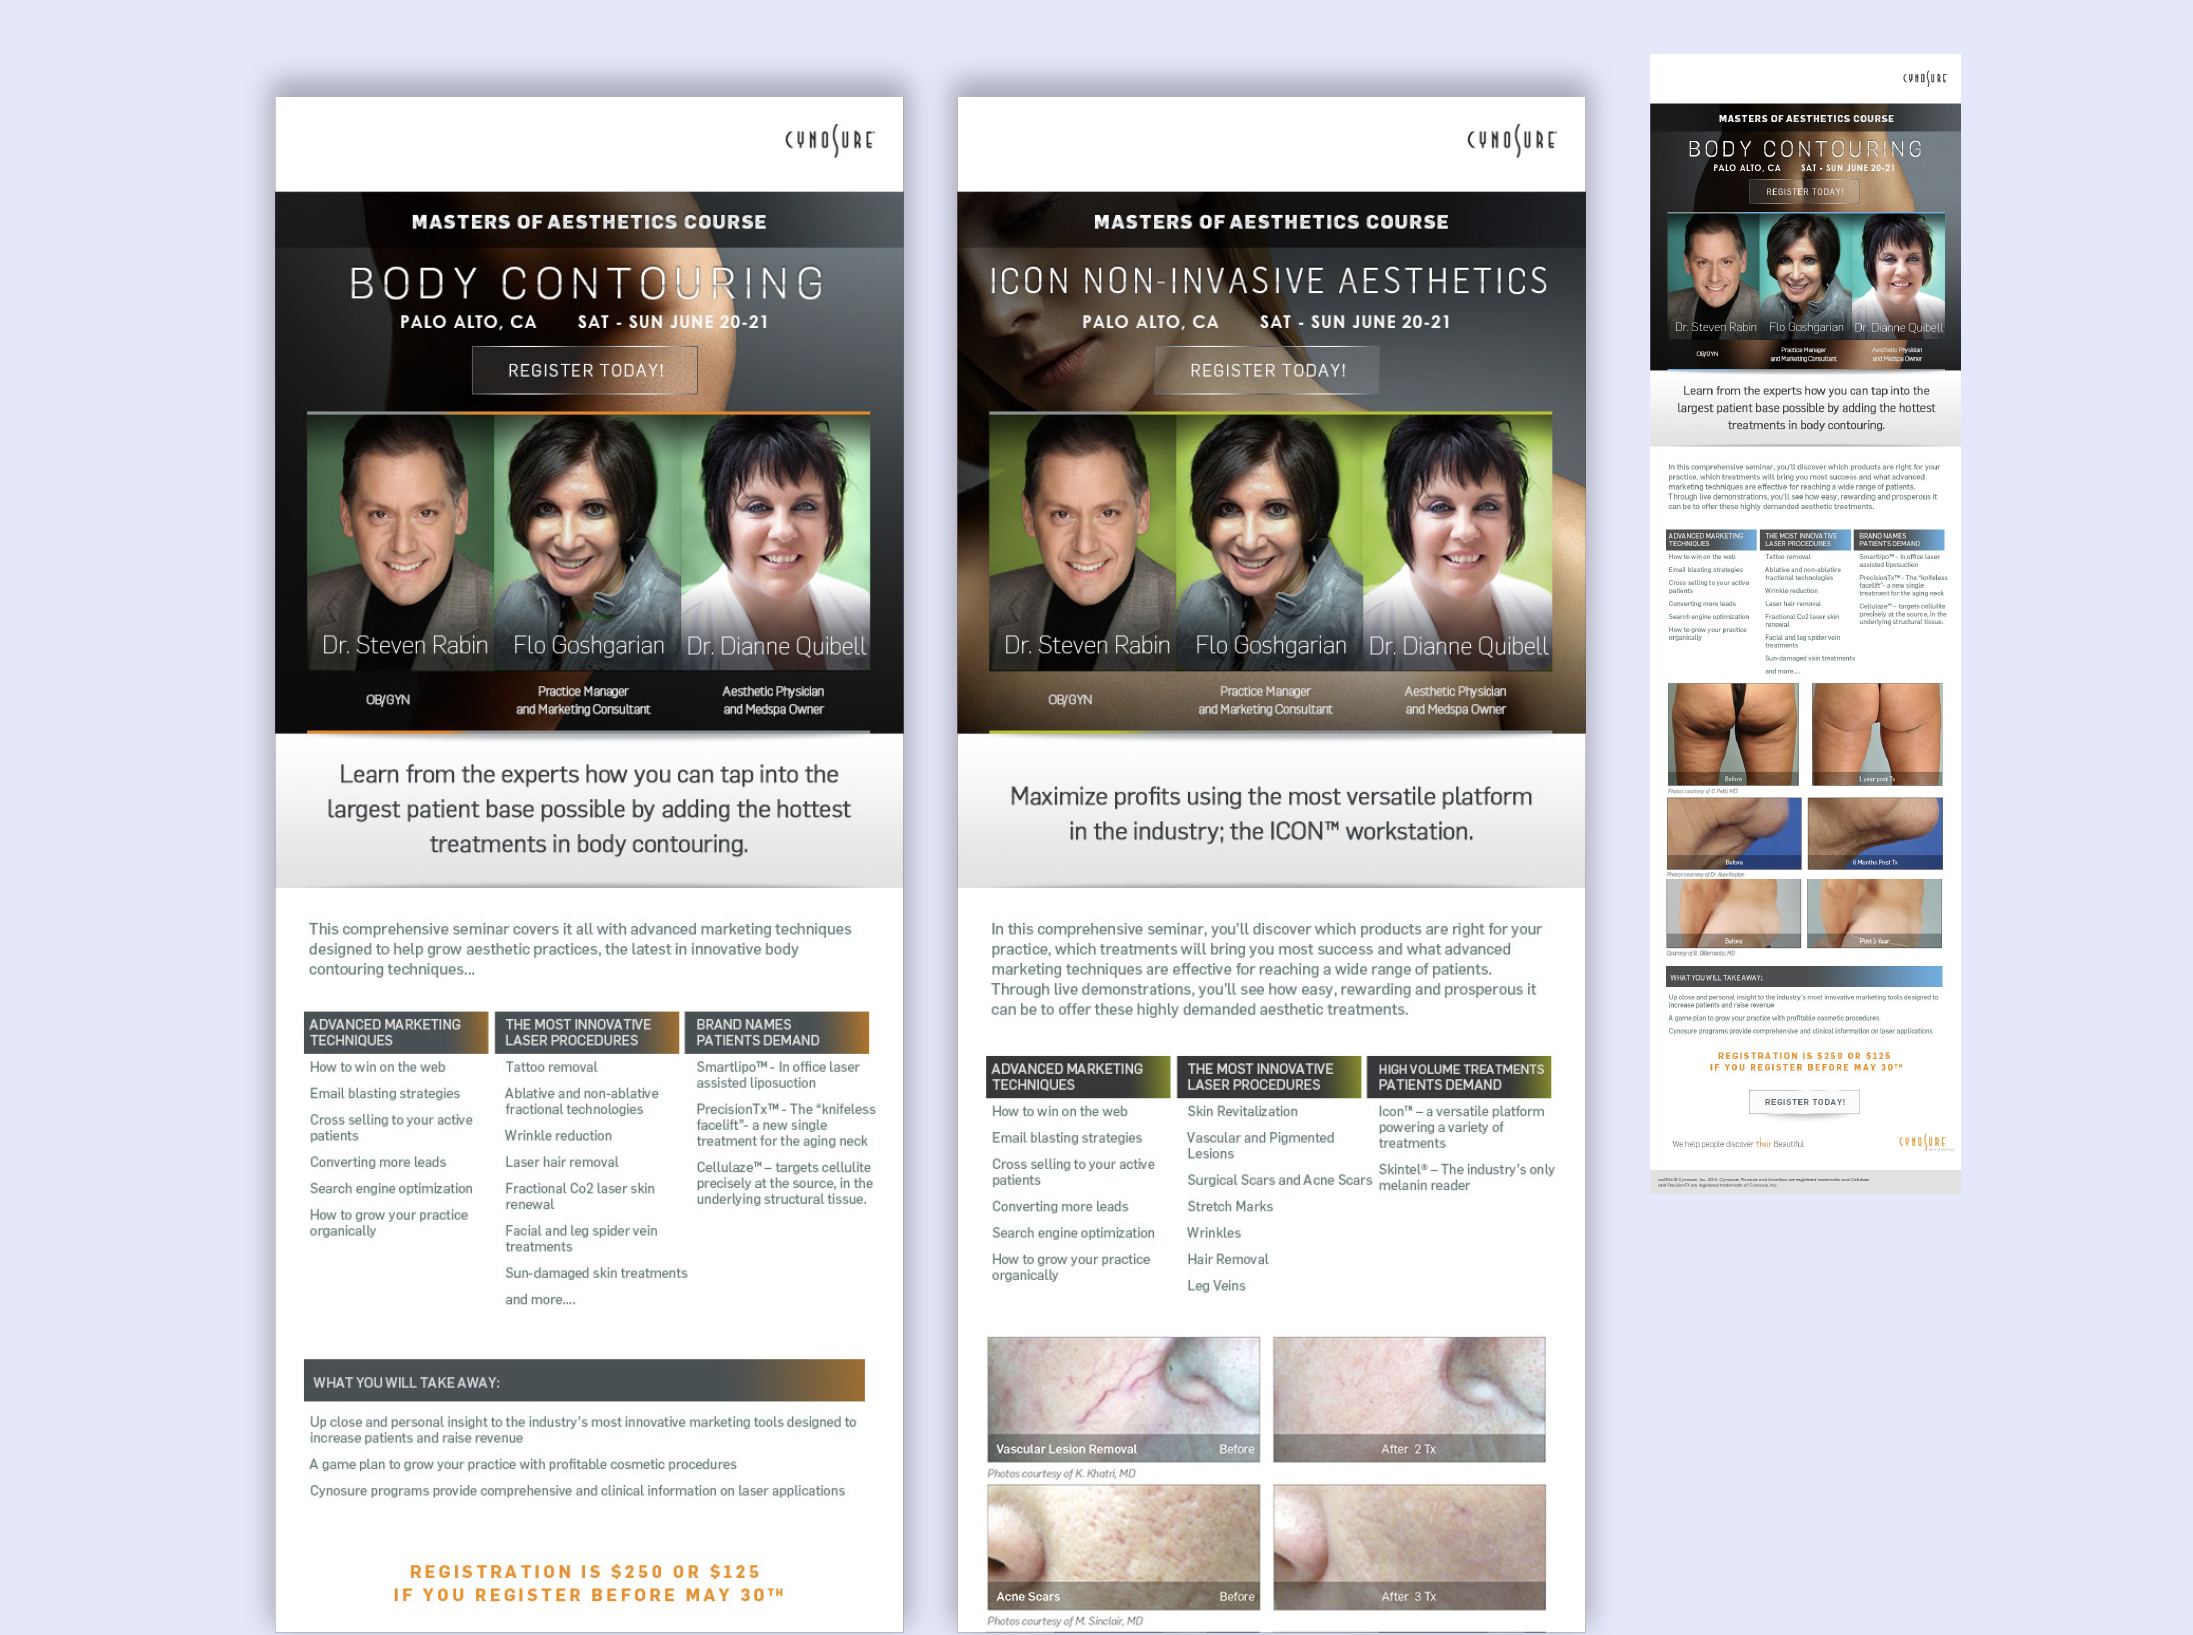
Task: Click Cynosure logo atop small preview email
Action: tap(1924, 78)
